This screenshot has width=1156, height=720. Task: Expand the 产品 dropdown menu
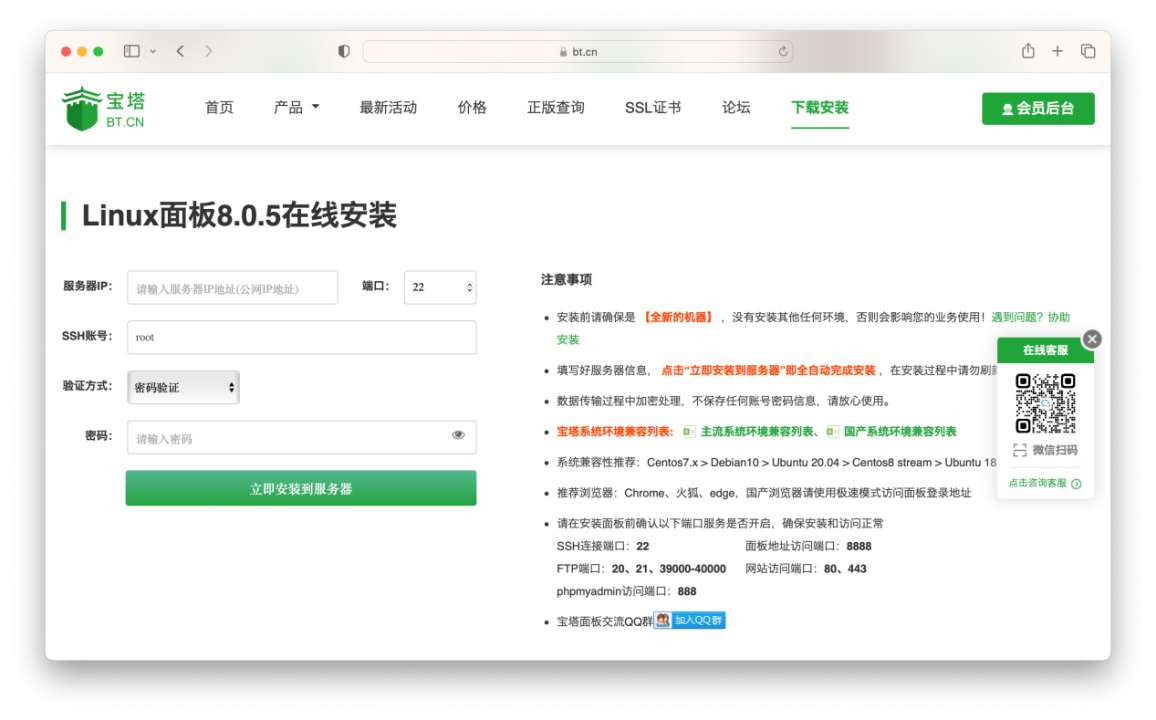[296, 108]
